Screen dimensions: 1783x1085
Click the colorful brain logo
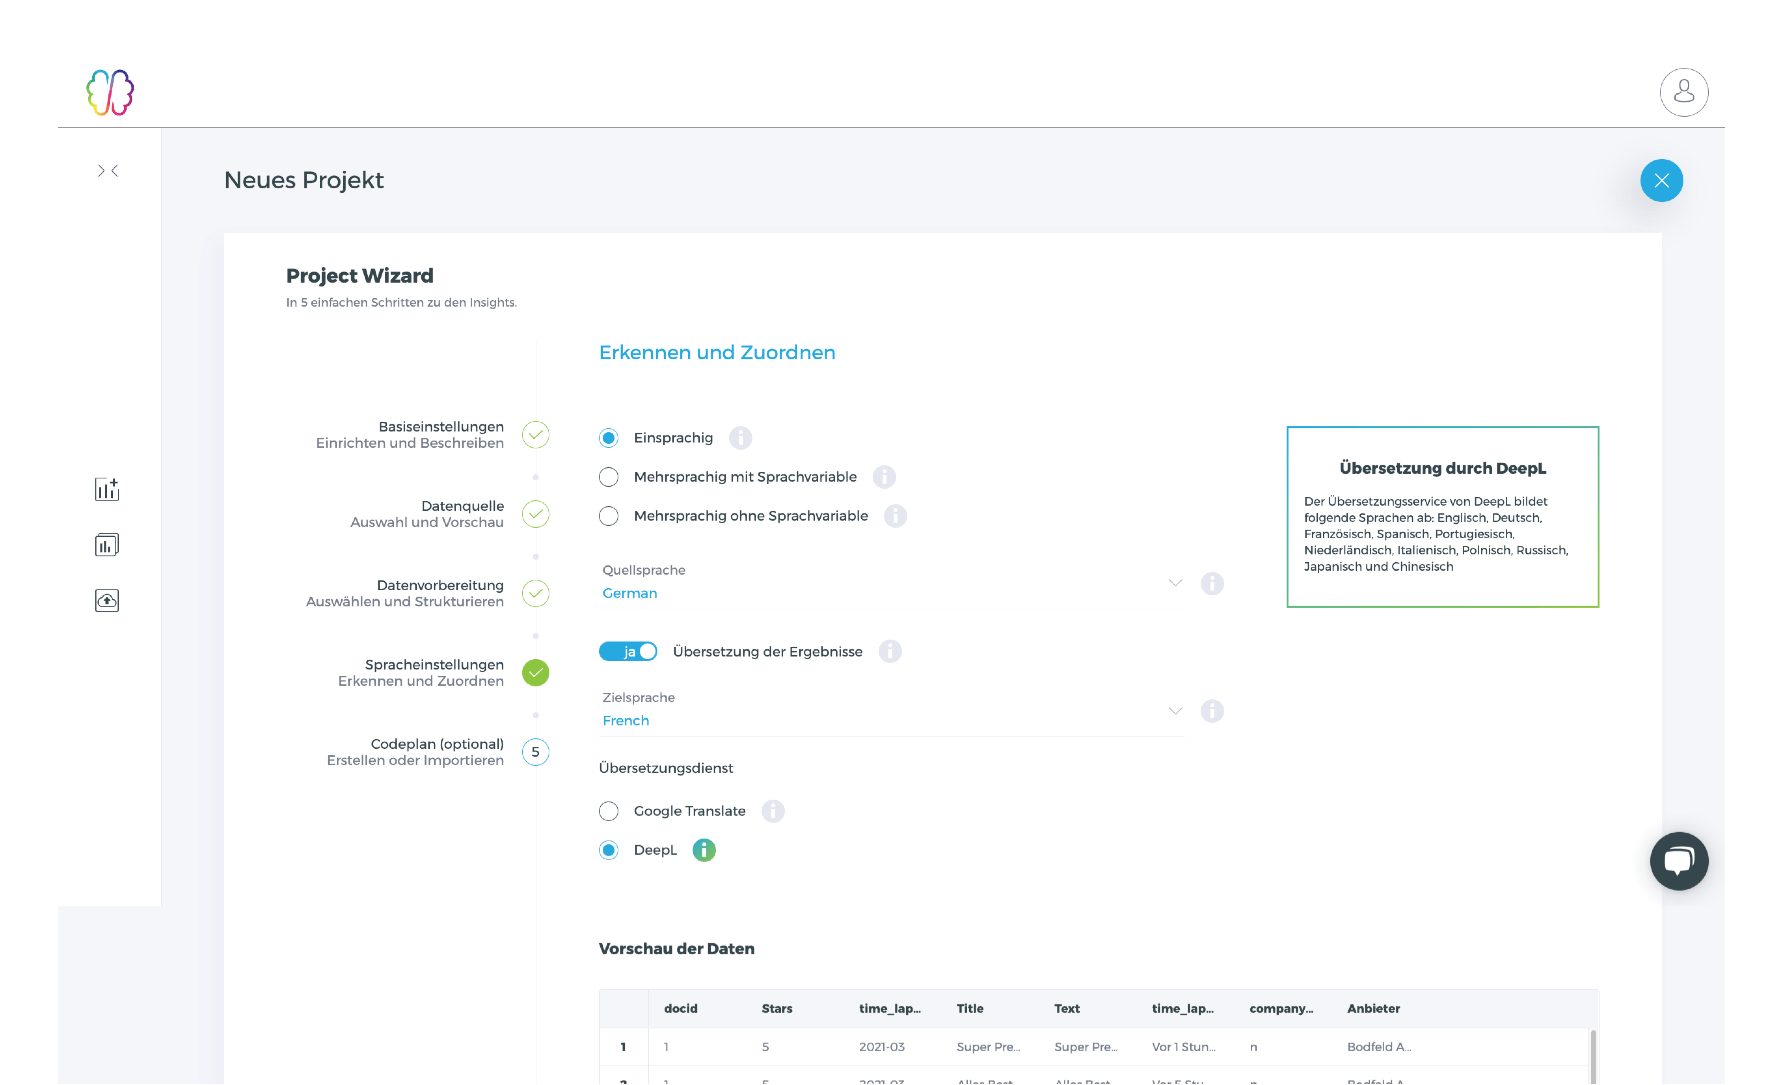(110, 92)
